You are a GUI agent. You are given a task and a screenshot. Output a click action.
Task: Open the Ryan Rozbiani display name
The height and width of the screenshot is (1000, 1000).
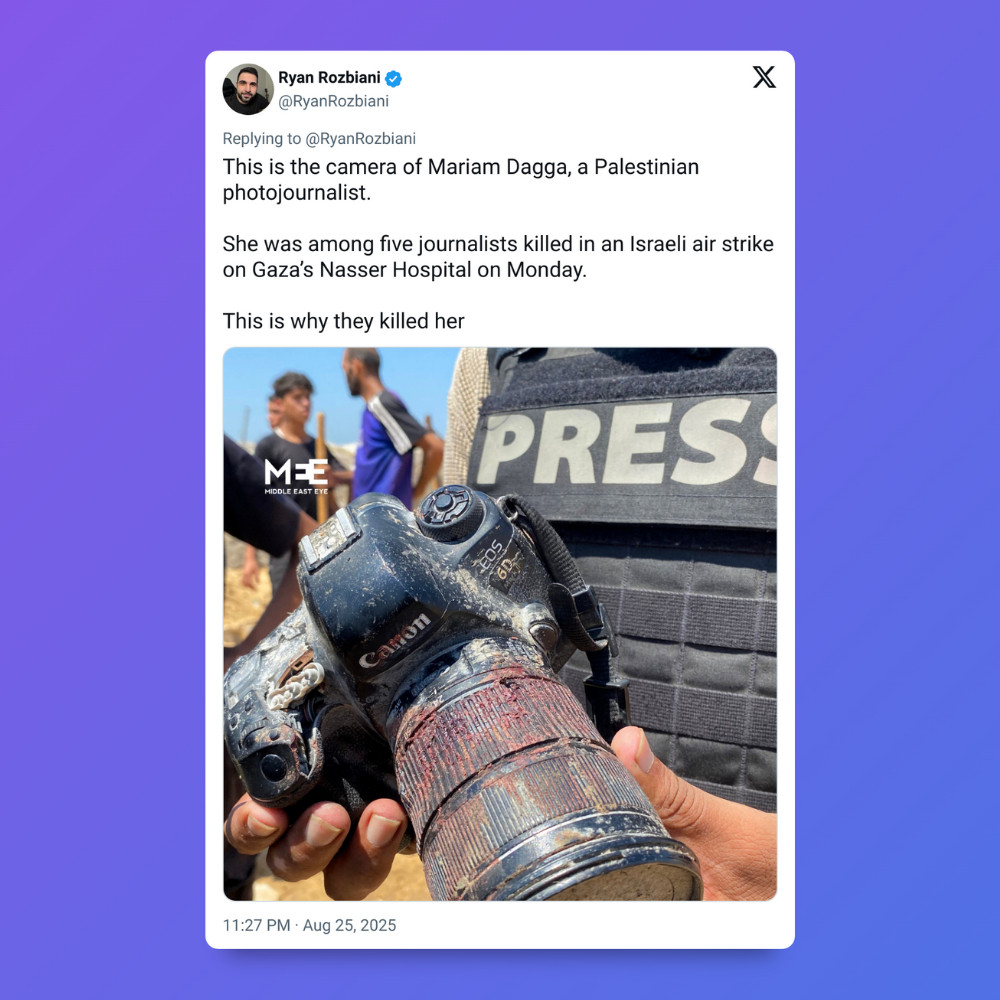click(x=329, y=78)
